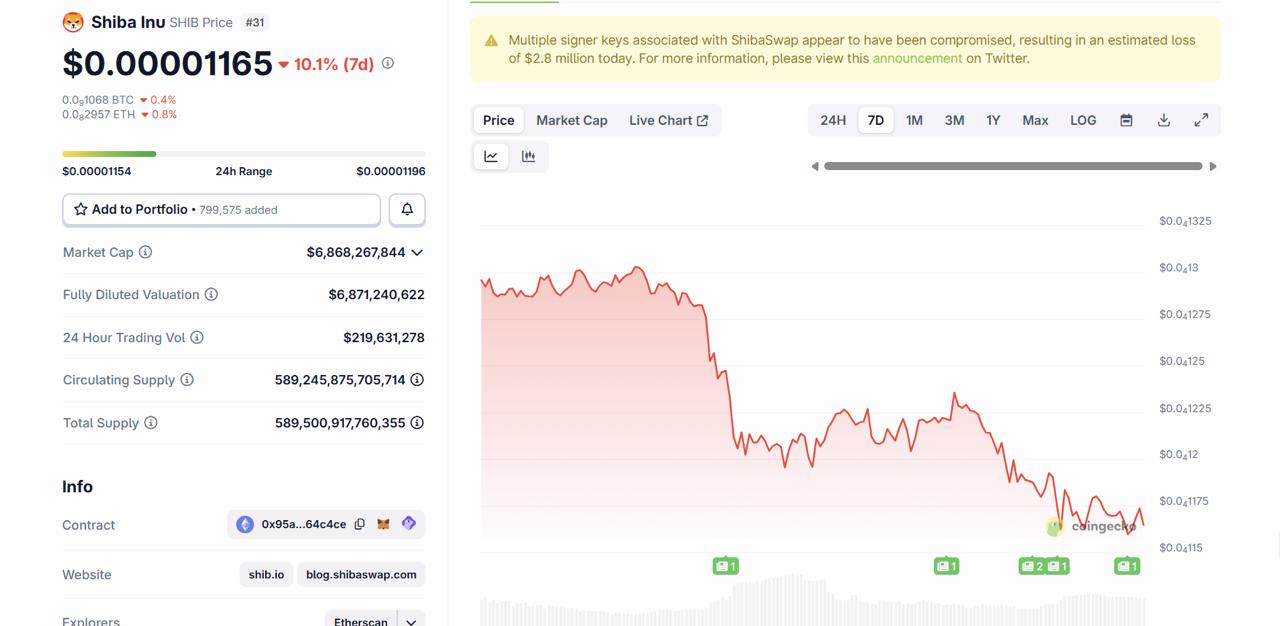Image resolution: width=1280 pixels, height=626 pixels.
Task: Select the 24H time range
Action: (833, 120)
